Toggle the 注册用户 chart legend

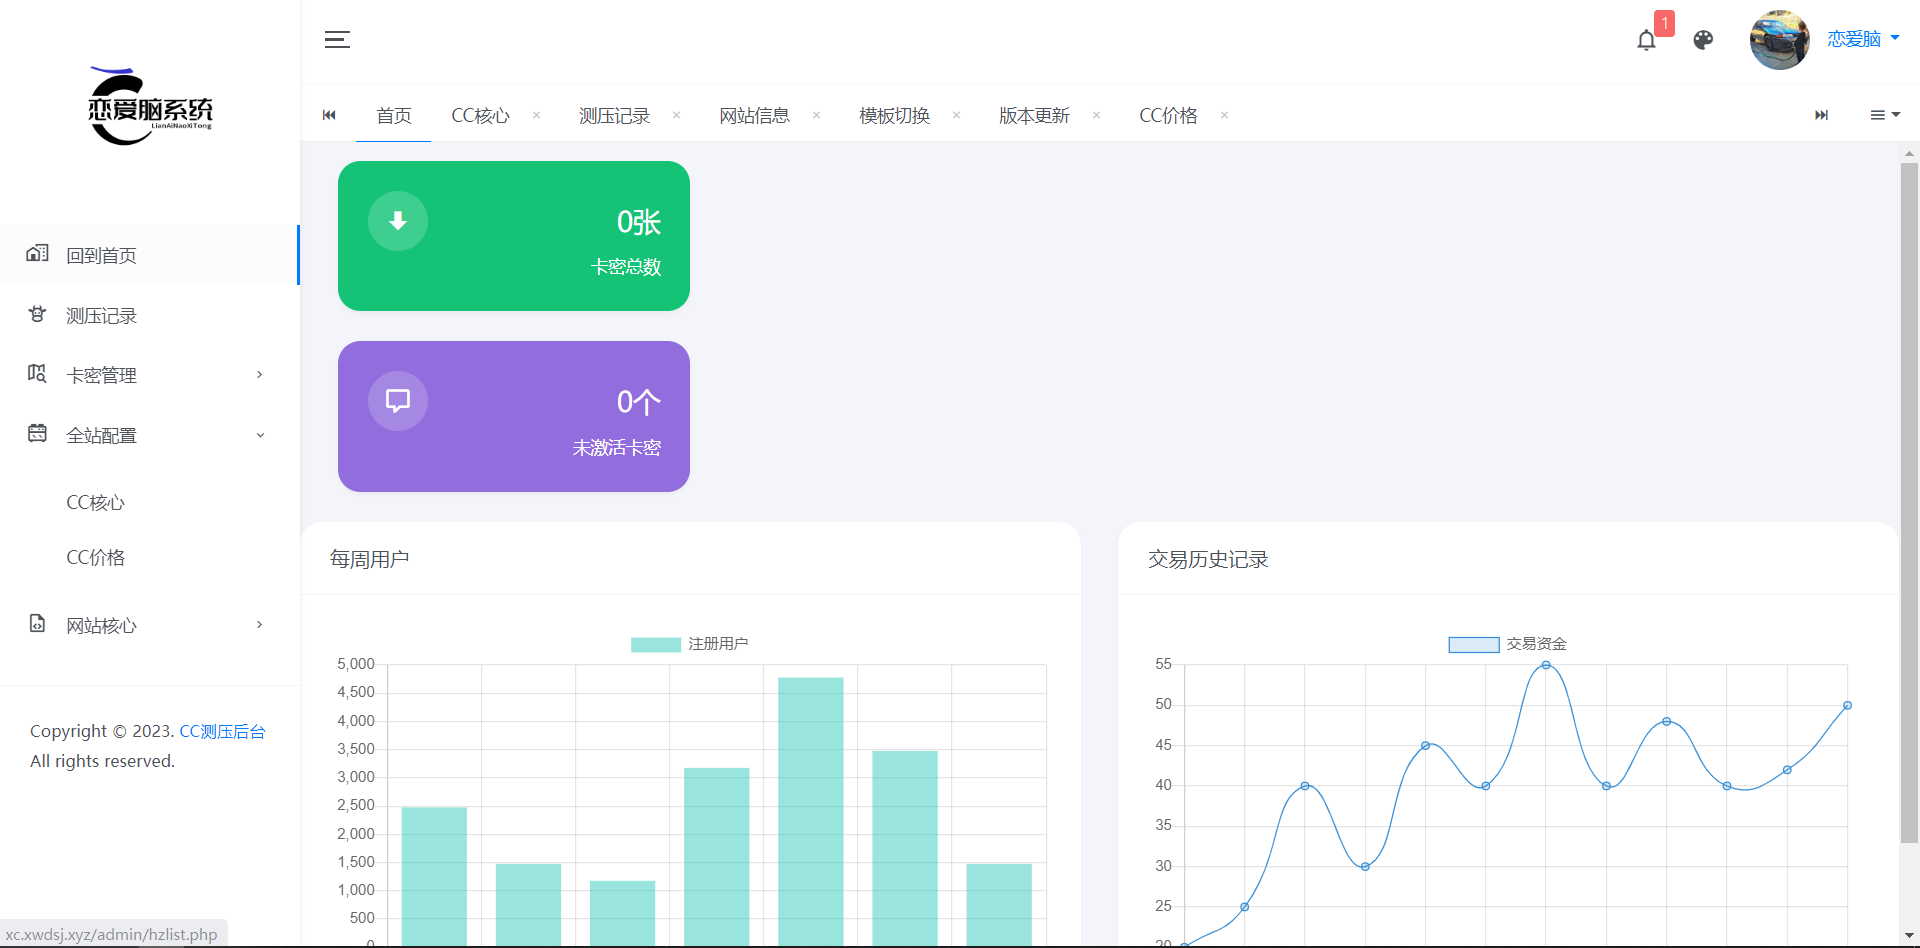tap(689, 644)
